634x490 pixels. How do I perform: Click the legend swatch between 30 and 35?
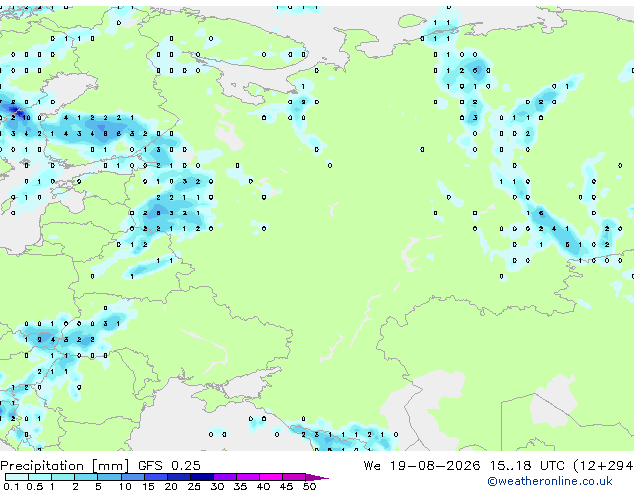pos(224,477)
